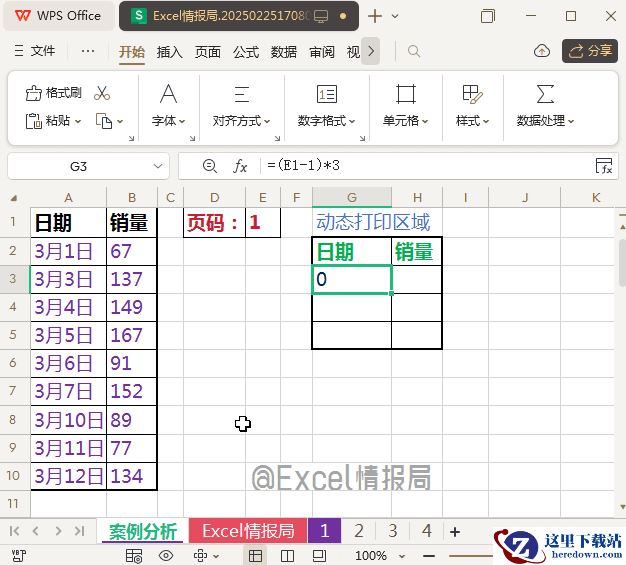Open alignment group dialog launcher

(277, 138)
